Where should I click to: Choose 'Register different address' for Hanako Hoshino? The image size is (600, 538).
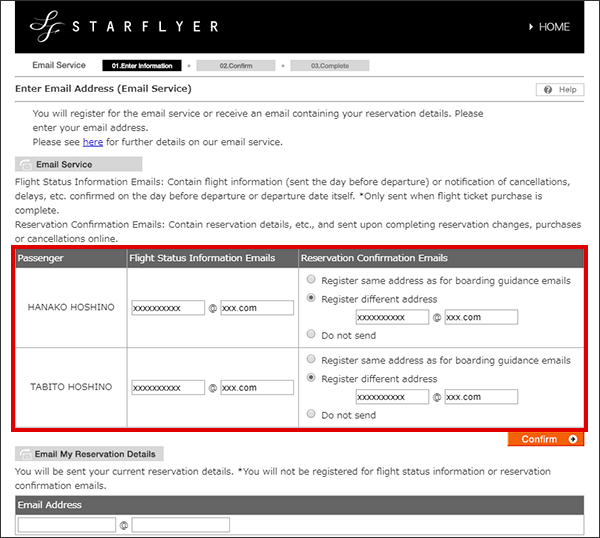click(x=314, y=298)
